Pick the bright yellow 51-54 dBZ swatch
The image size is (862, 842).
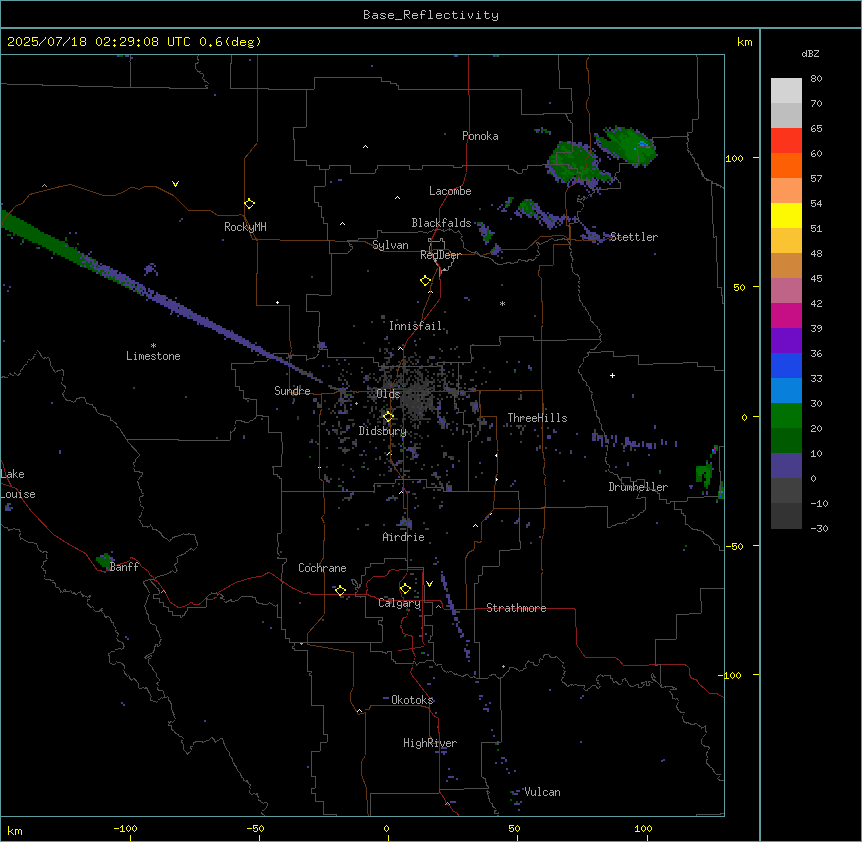(x=786, y=215)
